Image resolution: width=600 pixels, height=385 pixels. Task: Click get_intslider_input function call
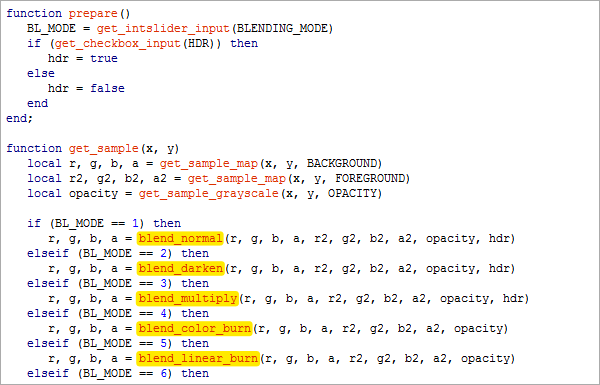pos(163,29)
